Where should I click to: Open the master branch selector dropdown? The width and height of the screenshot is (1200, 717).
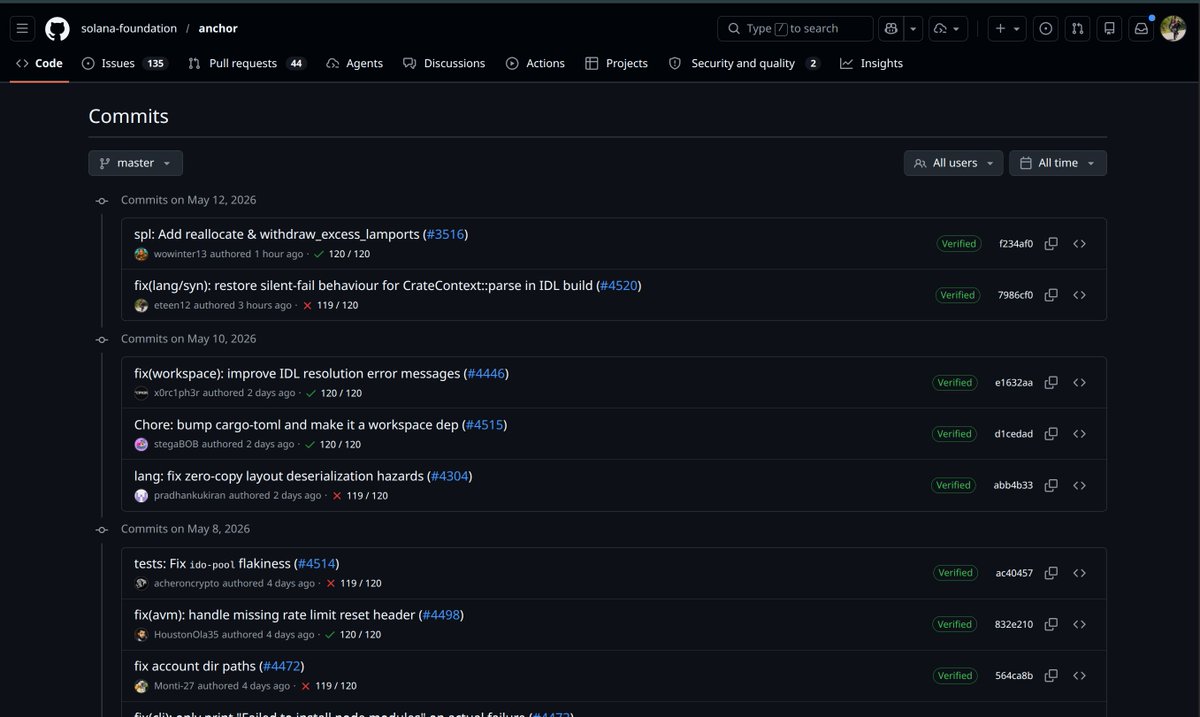(x=135, y=163)
